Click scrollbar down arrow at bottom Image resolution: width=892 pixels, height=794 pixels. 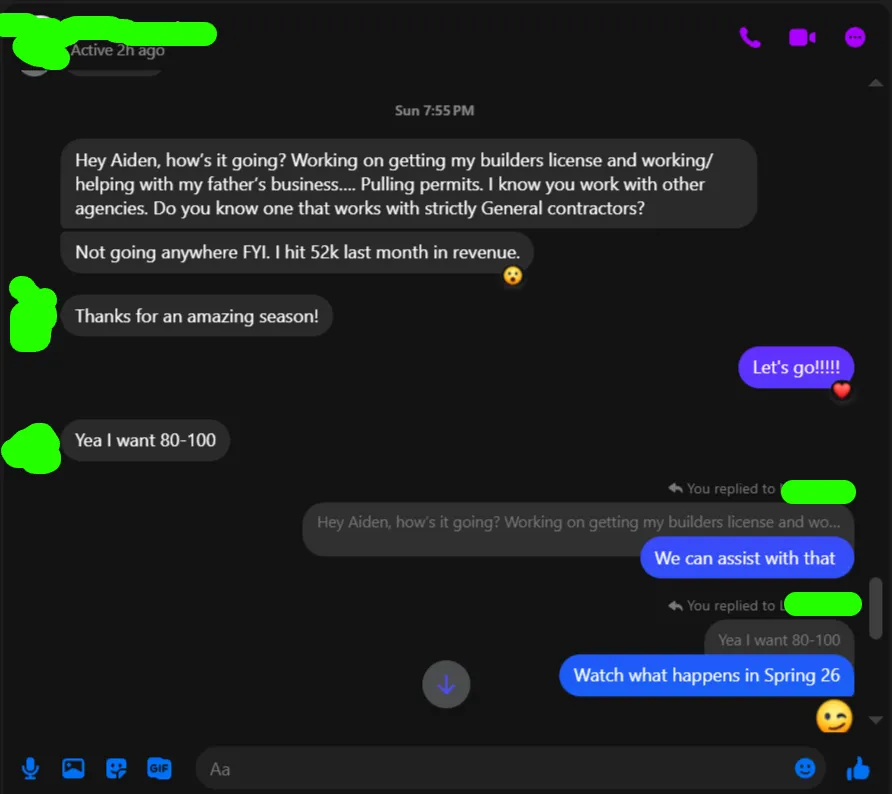876,720
